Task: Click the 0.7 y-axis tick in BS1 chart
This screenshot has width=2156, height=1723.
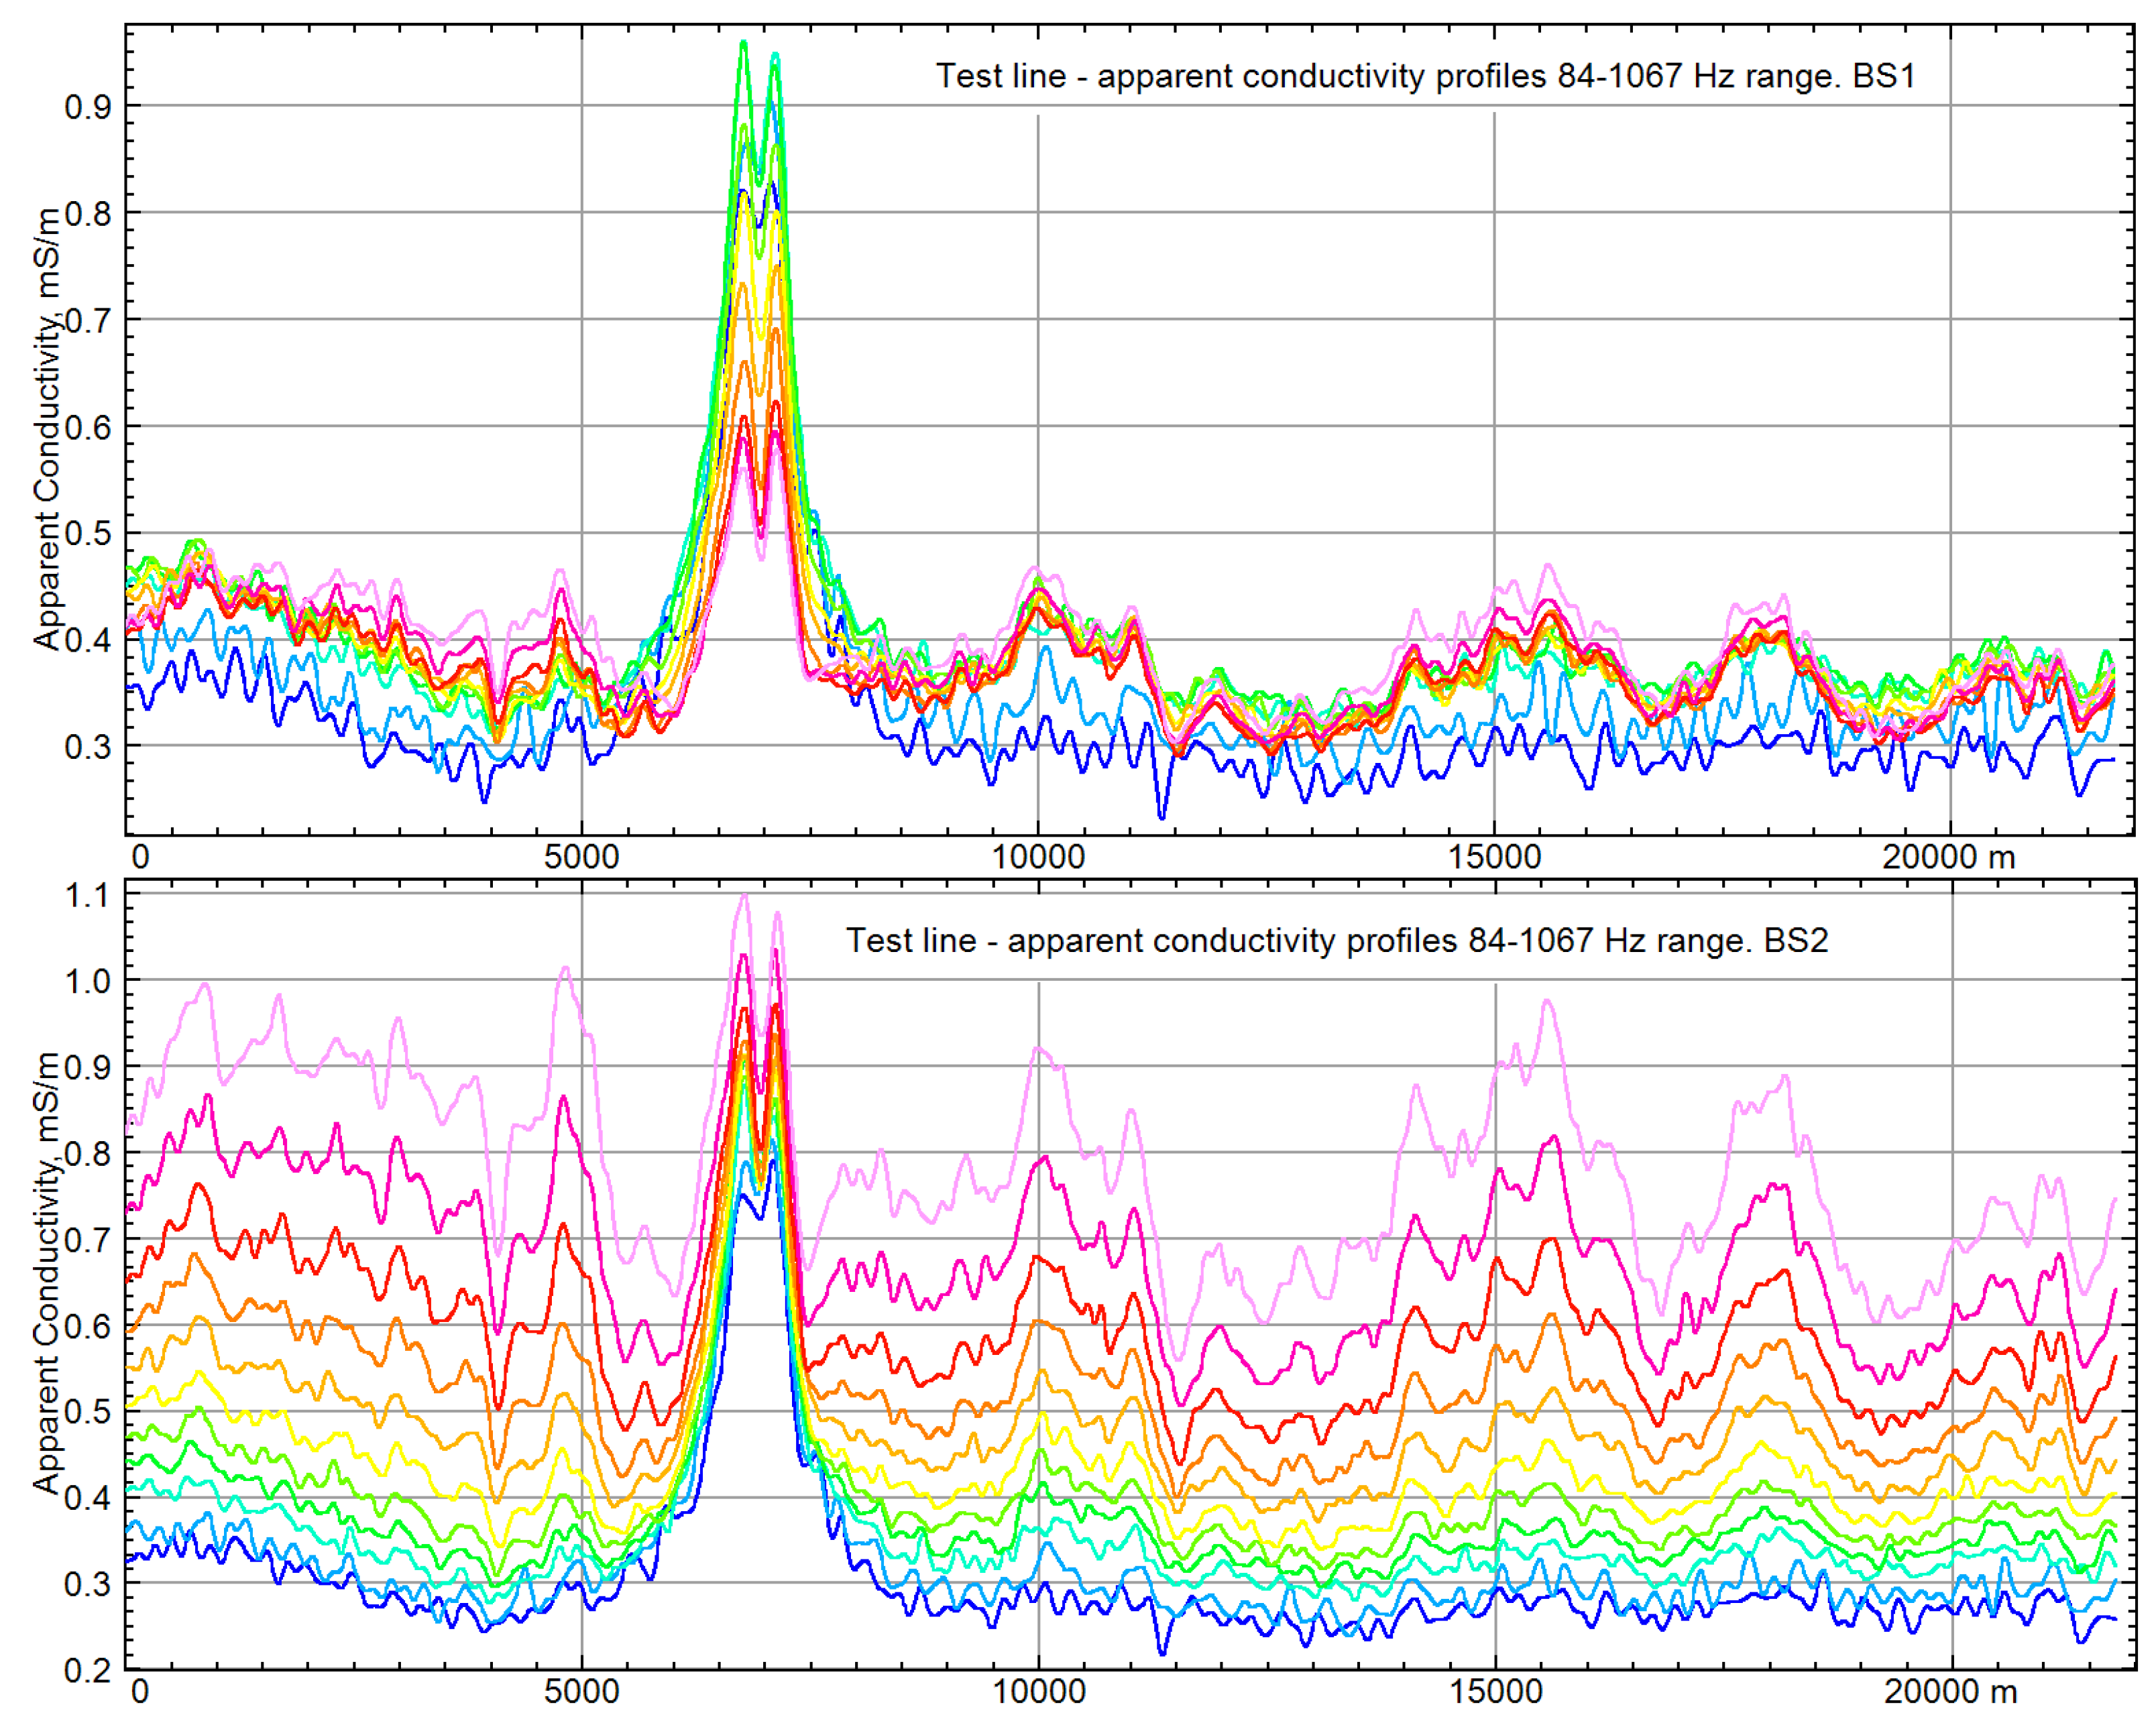Action: coord(88,321)
